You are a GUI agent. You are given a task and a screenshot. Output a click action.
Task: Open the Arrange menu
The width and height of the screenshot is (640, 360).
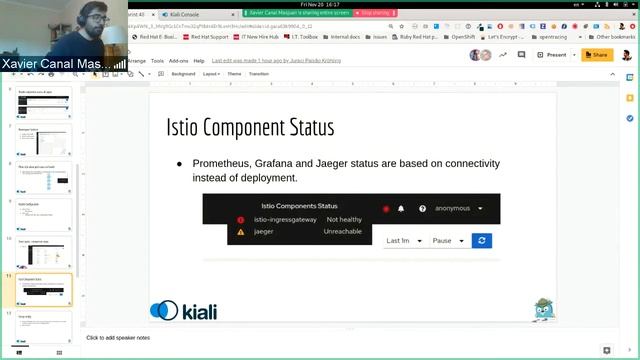137,61
